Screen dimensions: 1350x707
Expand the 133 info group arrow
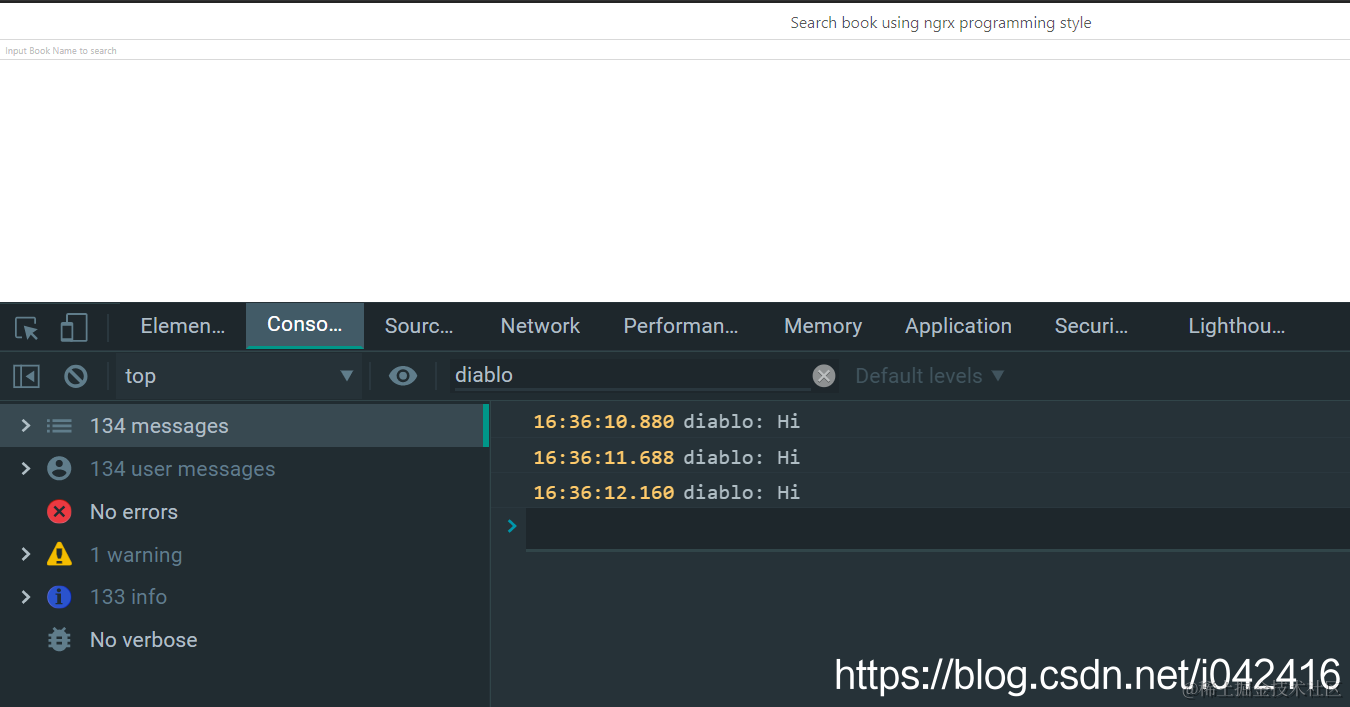26,597
